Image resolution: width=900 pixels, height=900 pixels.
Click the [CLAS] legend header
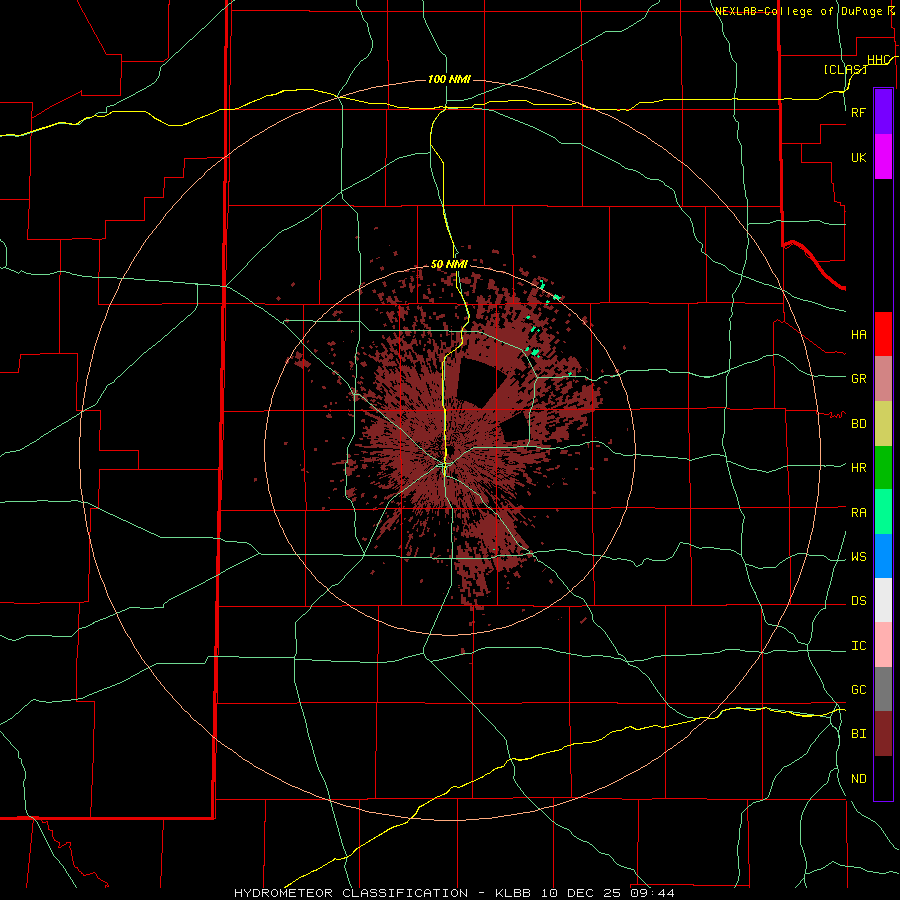(x=845, y=69)
